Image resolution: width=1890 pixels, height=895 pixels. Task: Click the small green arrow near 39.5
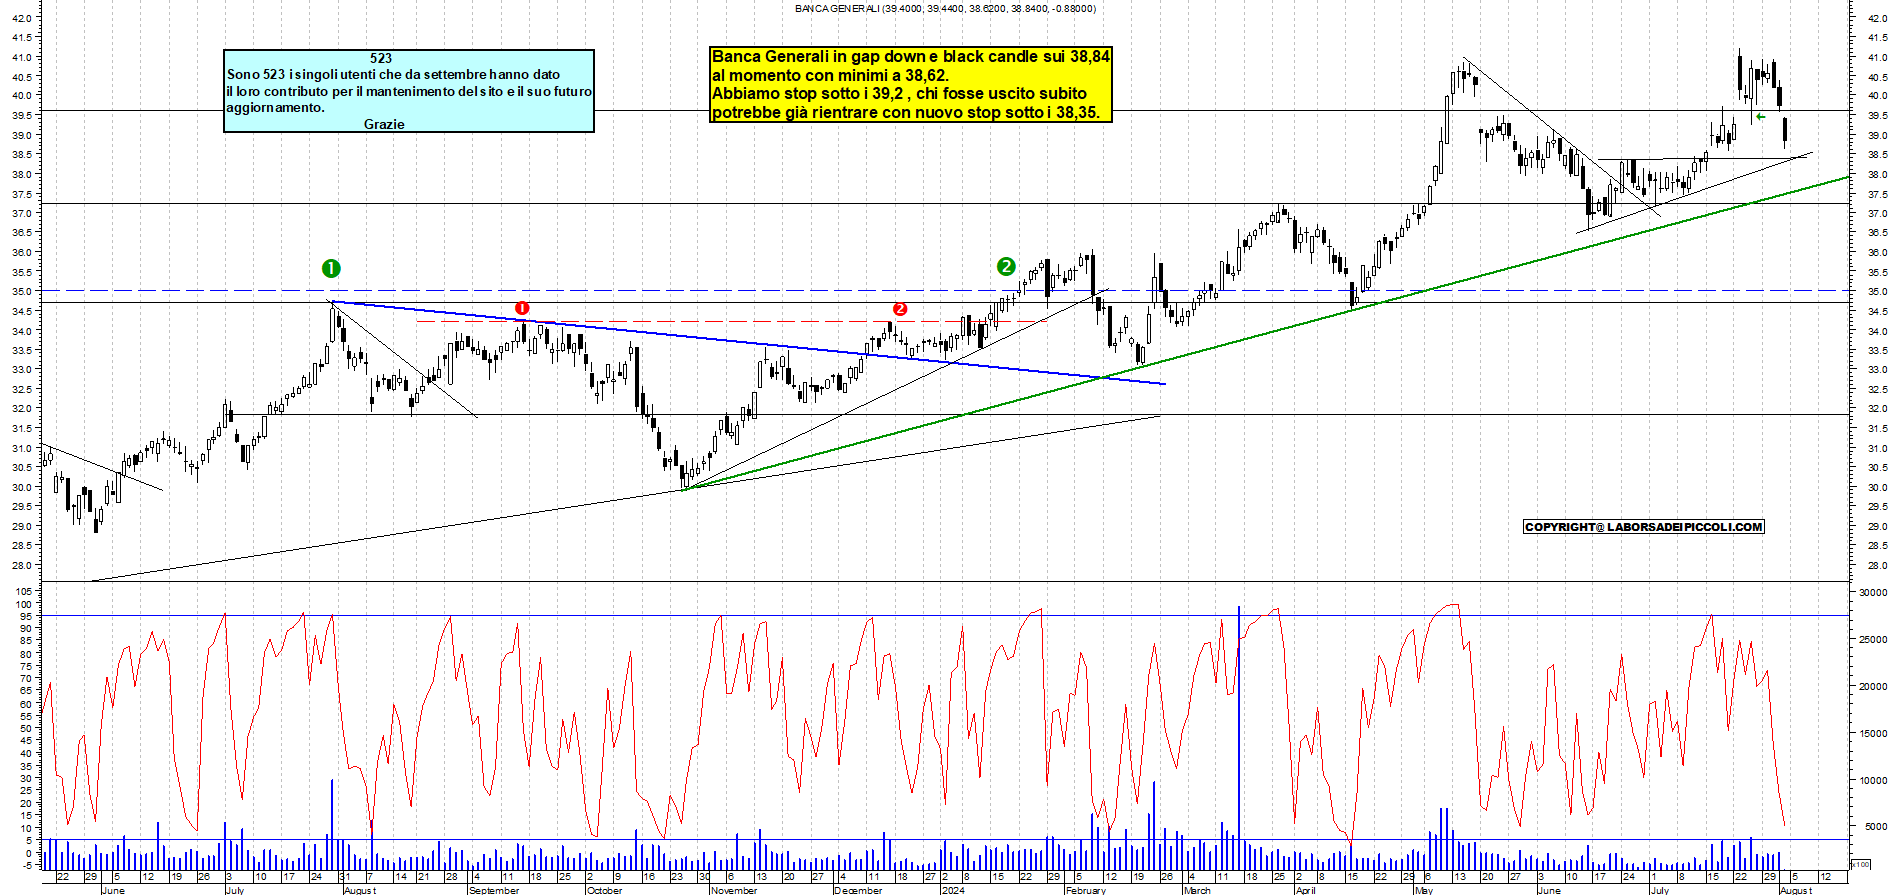point(1760,117)
